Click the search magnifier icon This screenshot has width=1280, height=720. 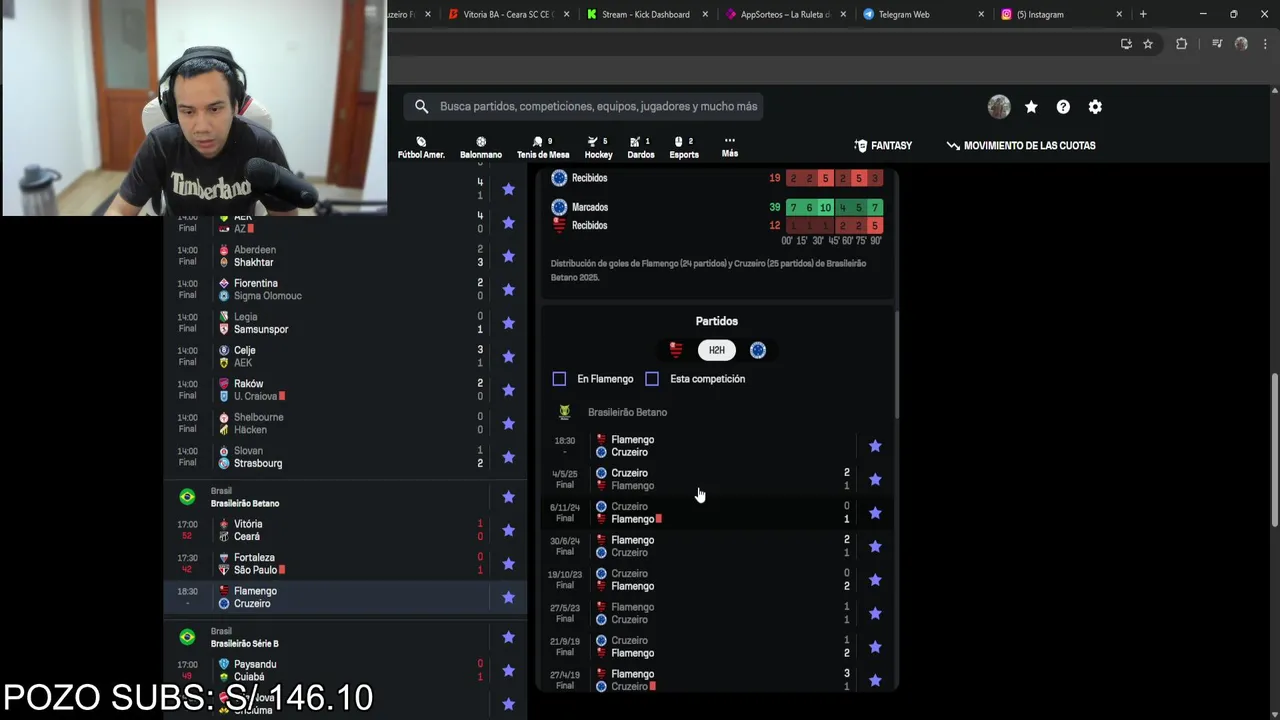click(x=421, y=106)
